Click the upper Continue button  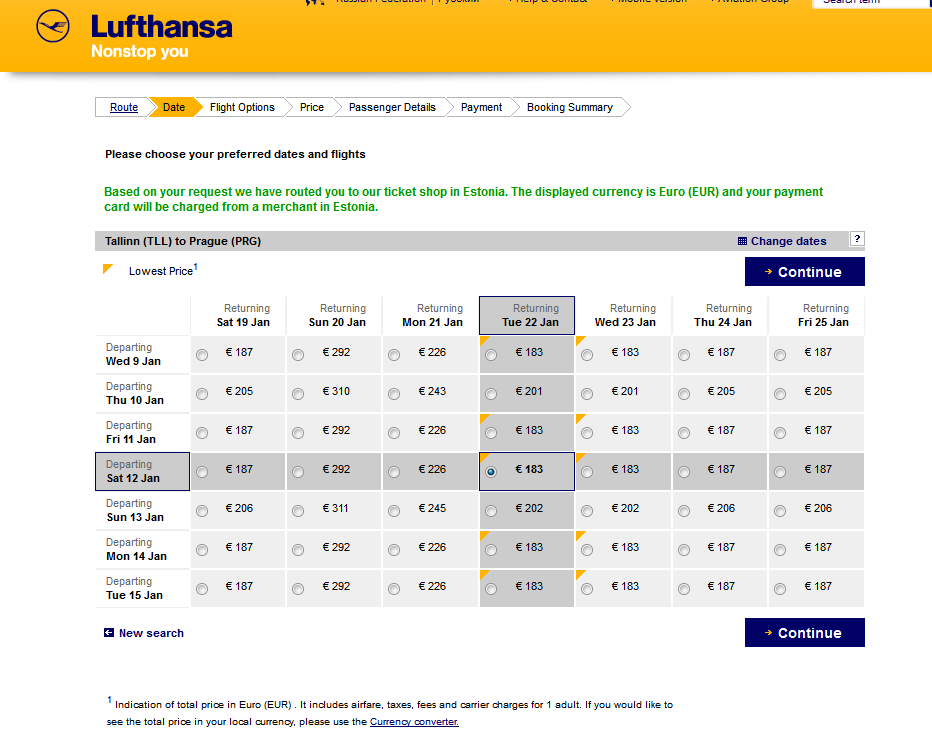[804, 272]
